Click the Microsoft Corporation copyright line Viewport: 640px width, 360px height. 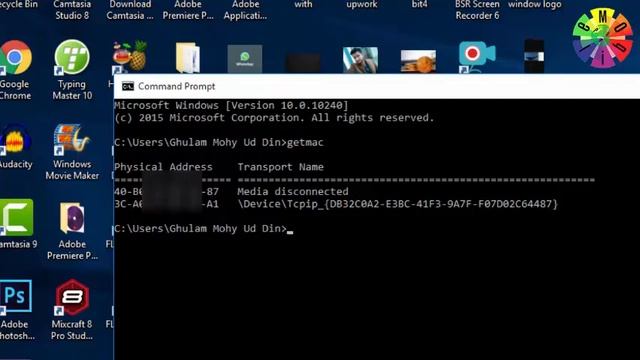coord(274,118)
